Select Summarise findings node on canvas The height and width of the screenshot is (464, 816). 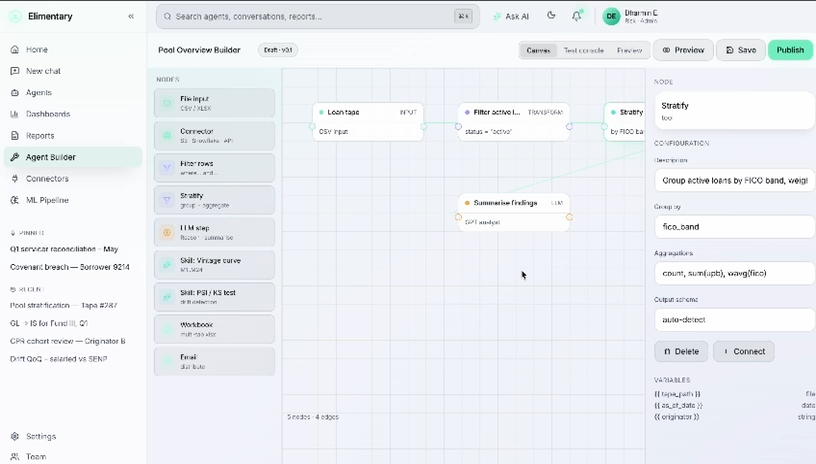[514, 212]
